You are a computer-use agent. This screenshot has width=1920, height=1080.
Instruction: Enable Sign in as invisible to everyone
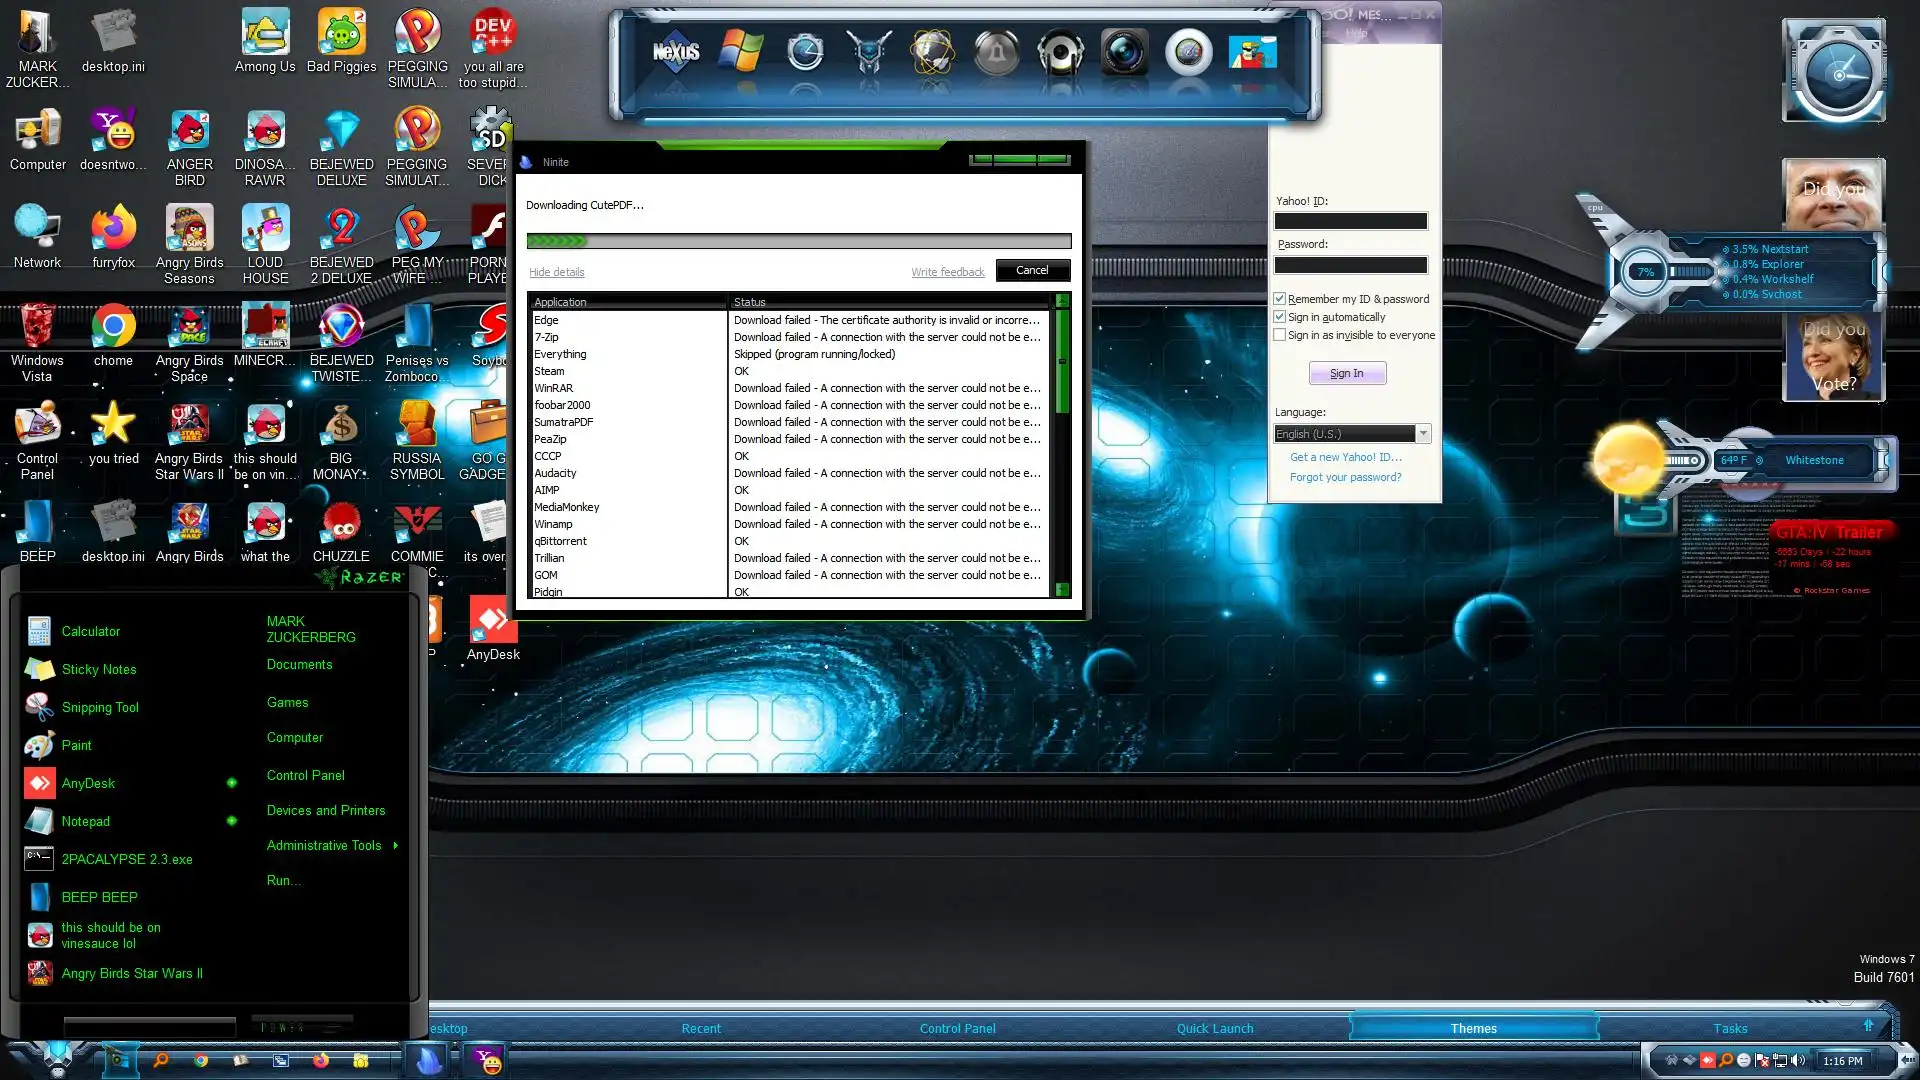[x=1279, y=335]
